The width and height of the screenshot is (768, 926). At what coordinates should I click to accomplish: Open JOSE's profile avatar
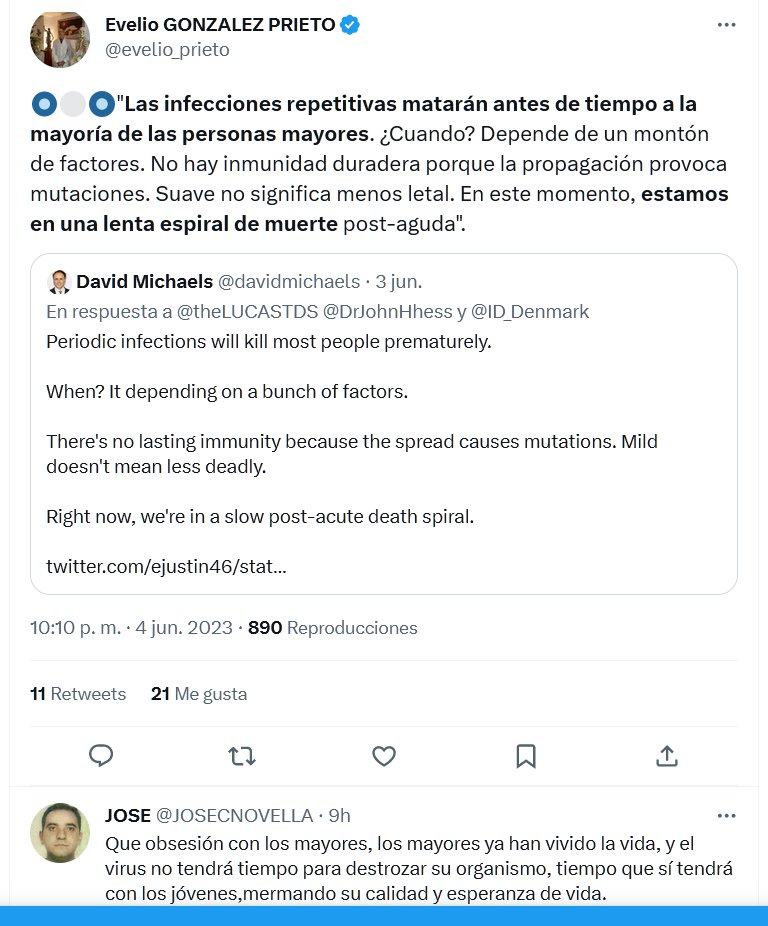[x=60, y=832]
